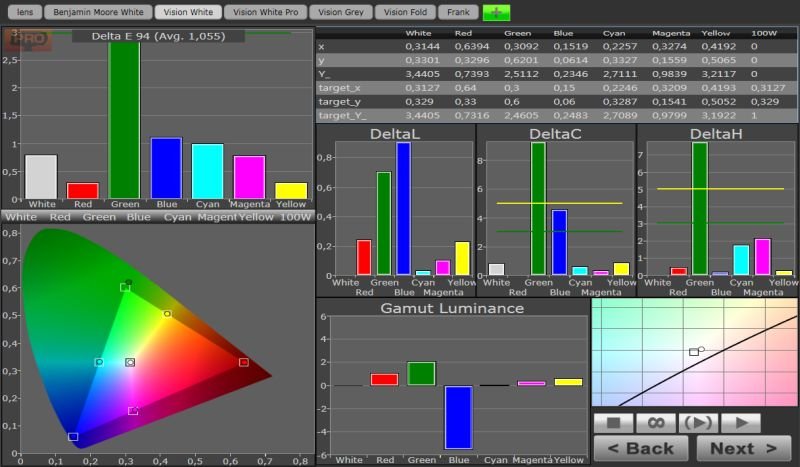800x467 pixels.
Task: Go back with the Back button
Action: 641,448
